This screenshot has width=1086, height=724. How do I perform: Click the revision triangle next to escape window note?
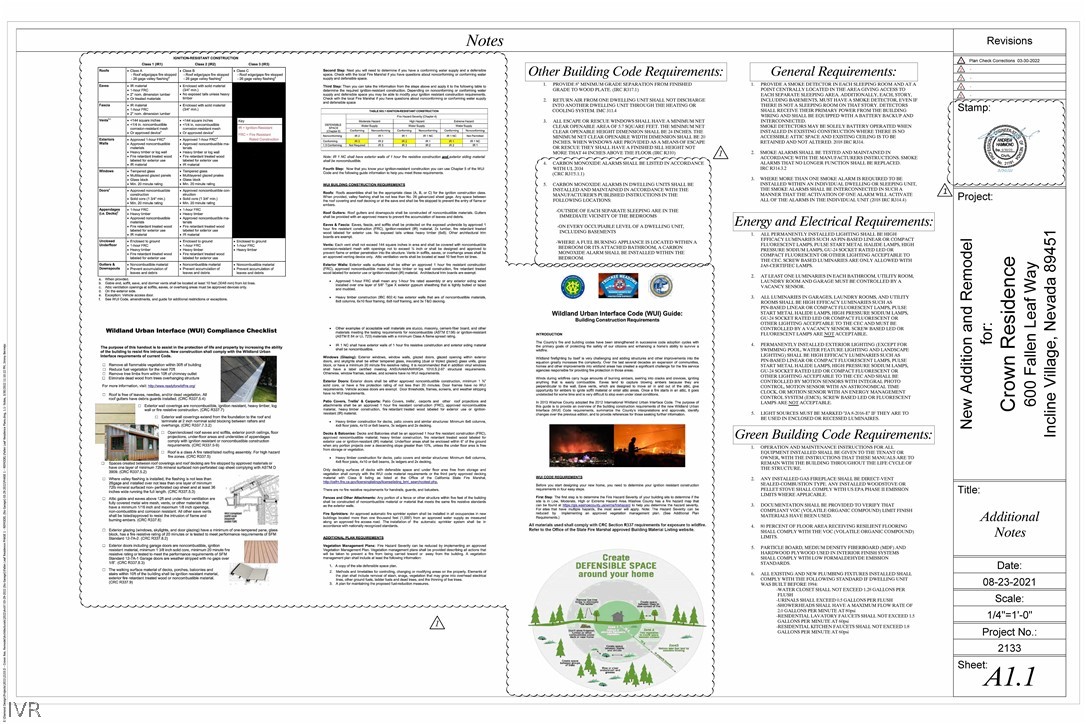coord(720,152)
